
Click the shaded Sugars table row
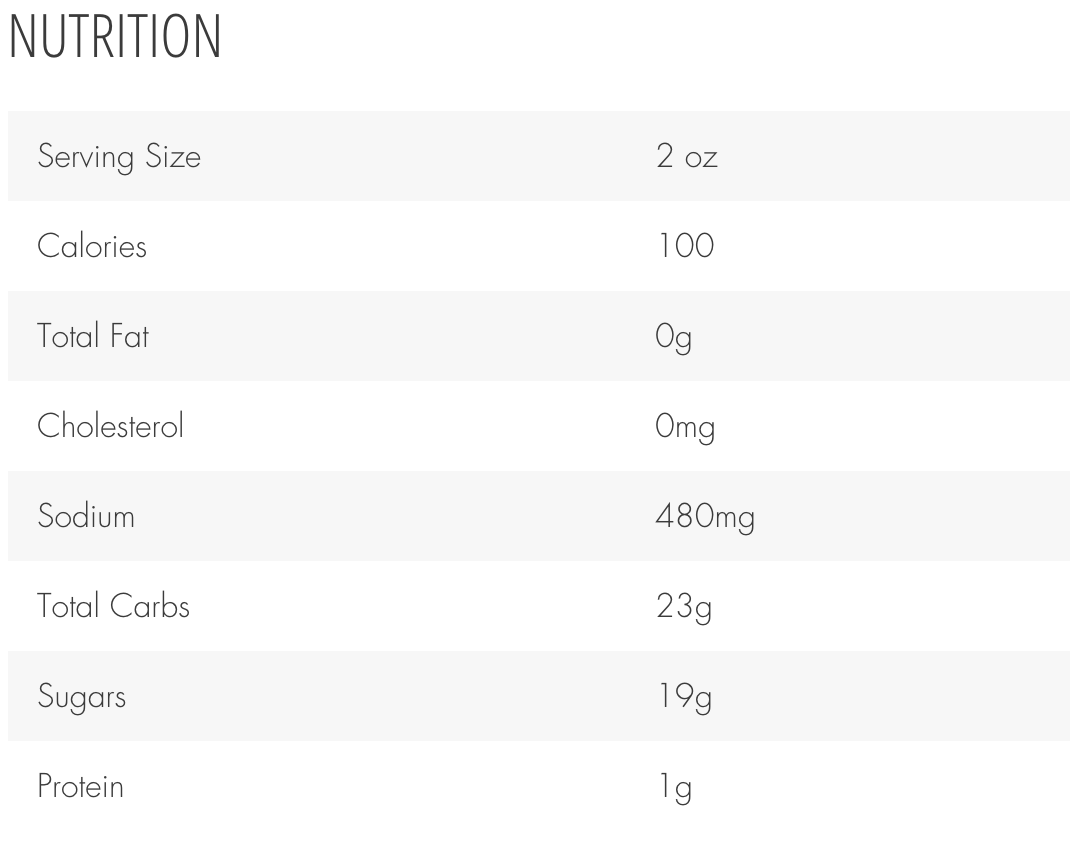[x=539, y=696]
